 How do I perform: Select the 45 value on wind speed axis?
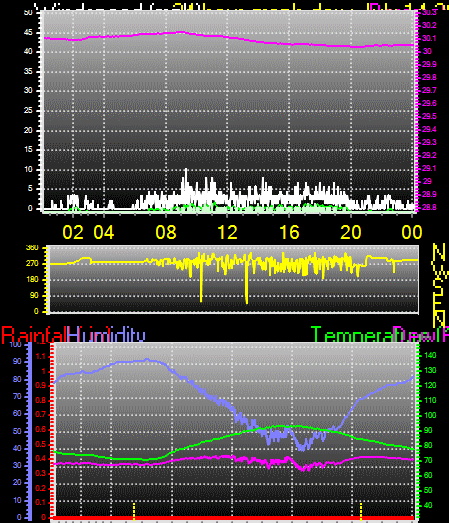[28, 32]
